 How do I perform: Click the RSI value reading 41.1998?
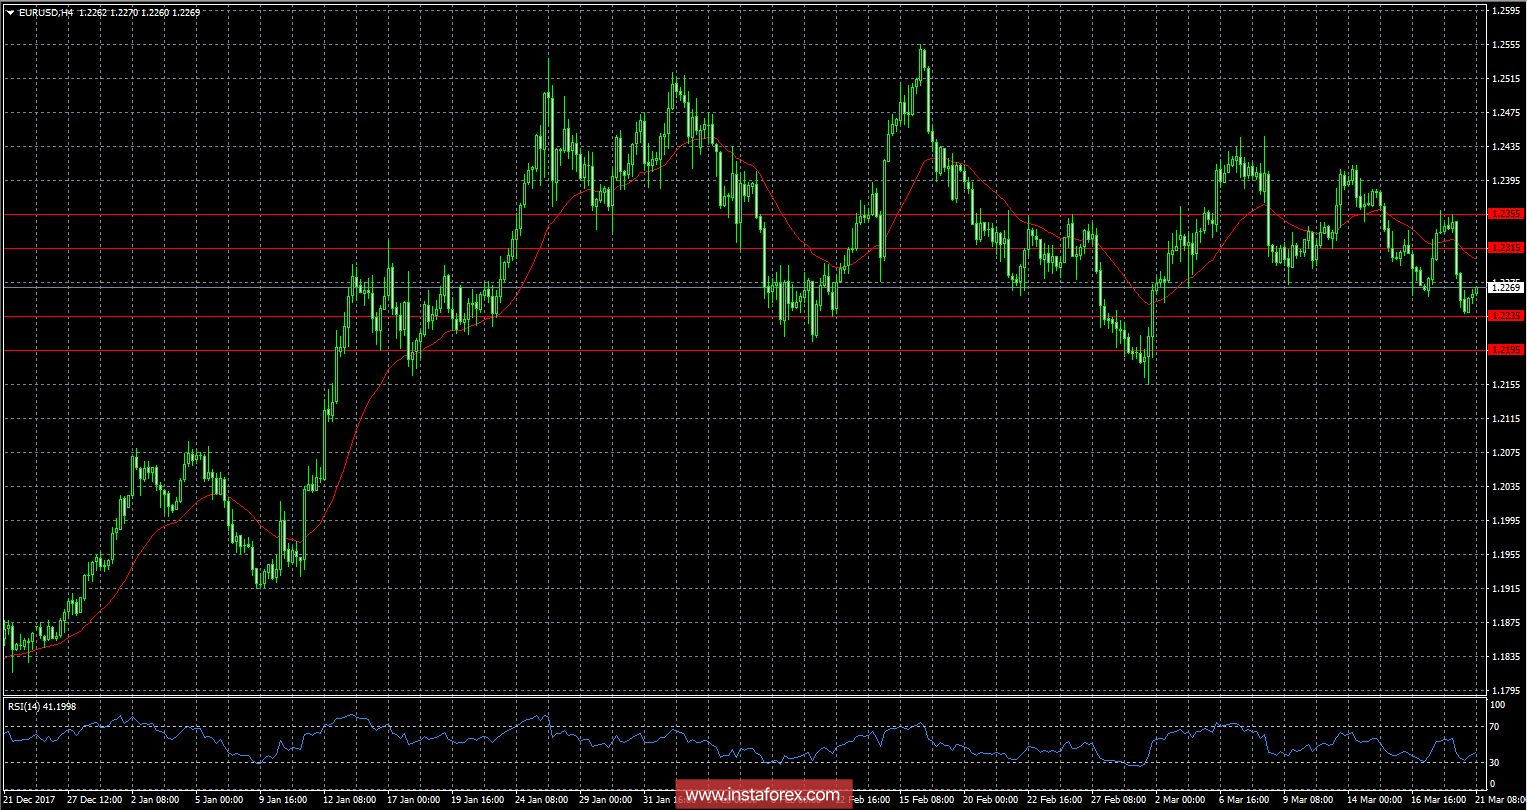(62, 705)
